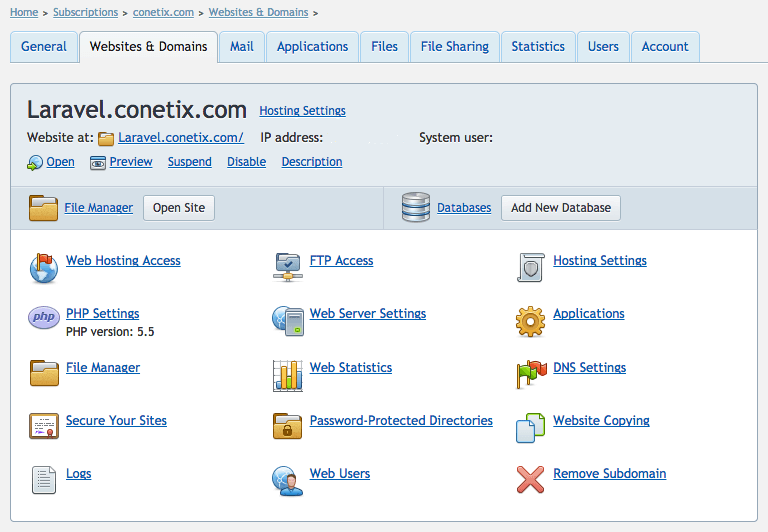This screenshot has width=768, height=532.
Task: Click the Logs document icon
Action: pyautogui.click(x=44, y=480)
